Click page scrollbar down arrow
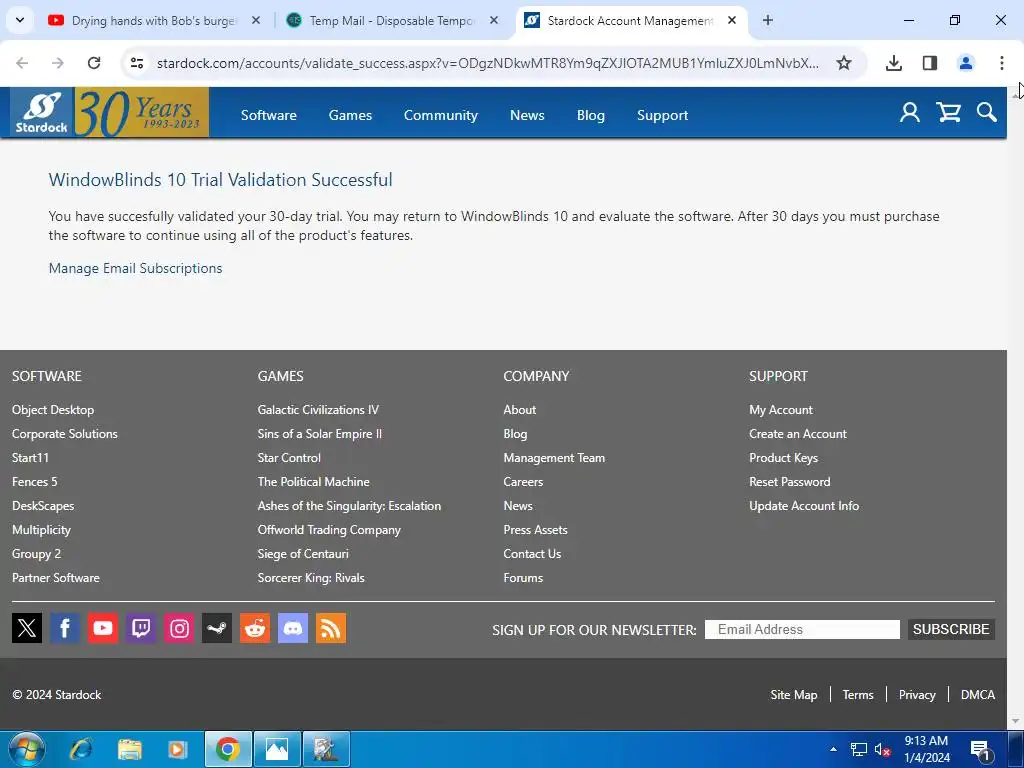The height and width of the screenshot is (768, 1024). click(x=1015, y=721)
